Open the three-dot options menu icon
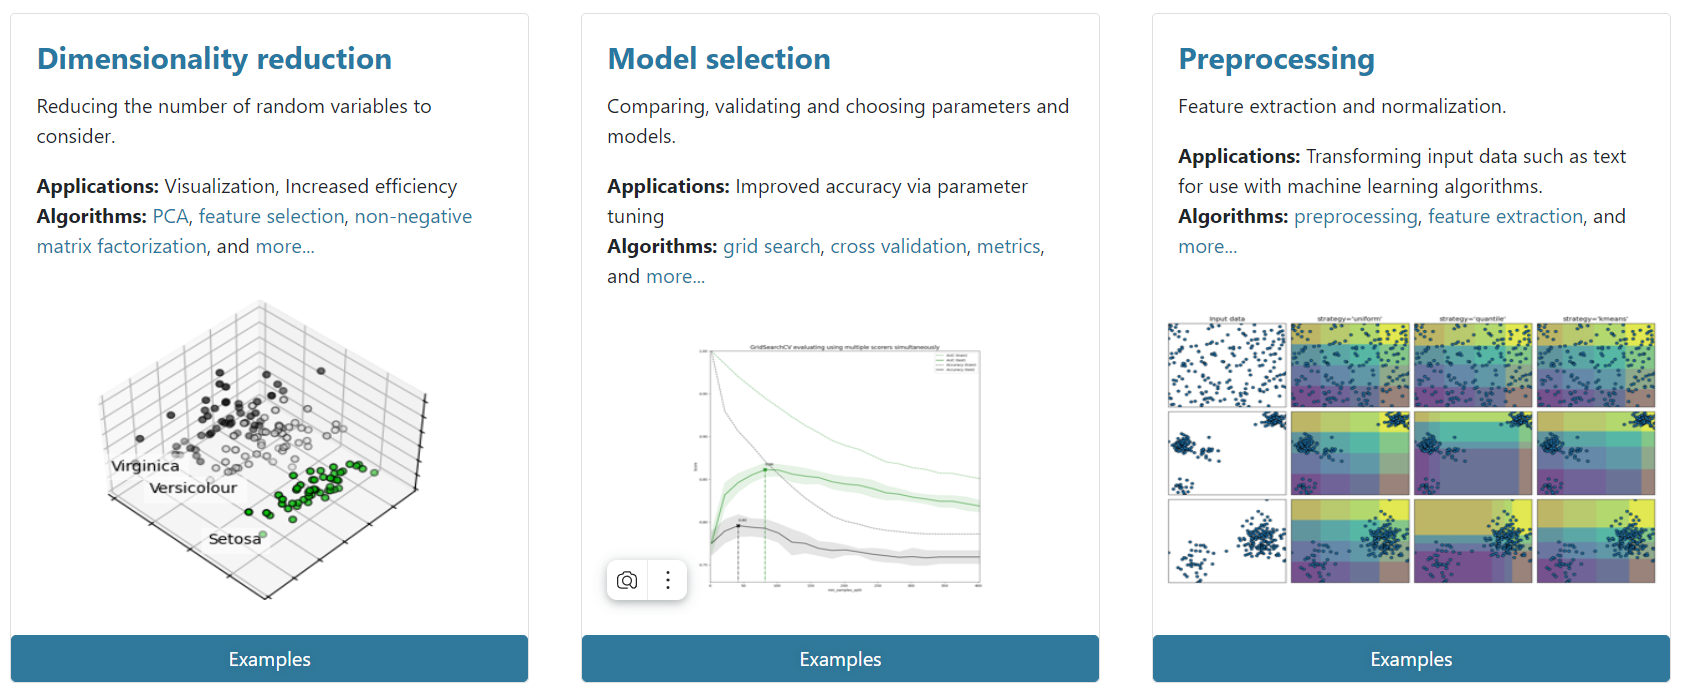The width and height of the screenshot is (1704, 688). 668,580
